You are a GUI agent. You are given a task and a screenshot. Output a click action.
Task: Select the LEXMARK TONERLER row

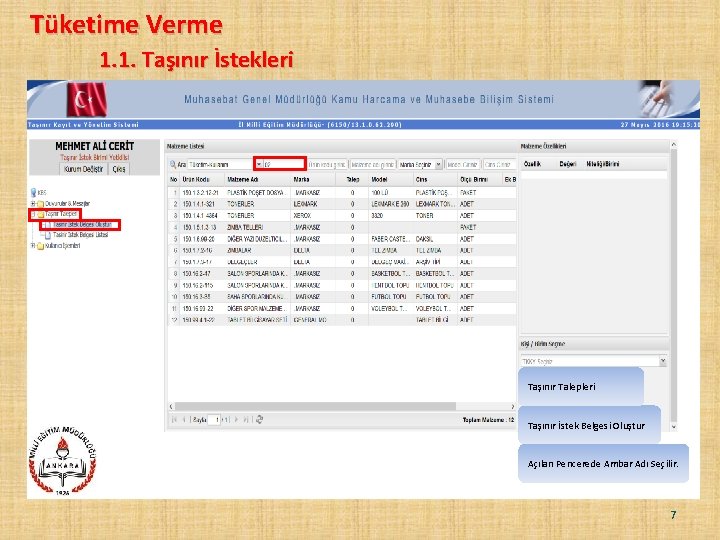tap(342, 204)
